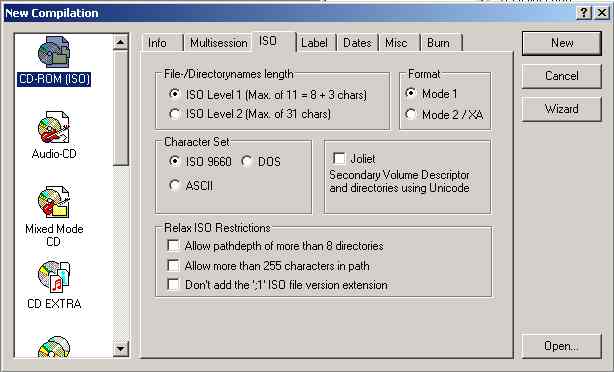Viewport: 614px width, 372px height.
Task: Tick Allow more than 255 characters in path
Action: click(x=173, y=265)
